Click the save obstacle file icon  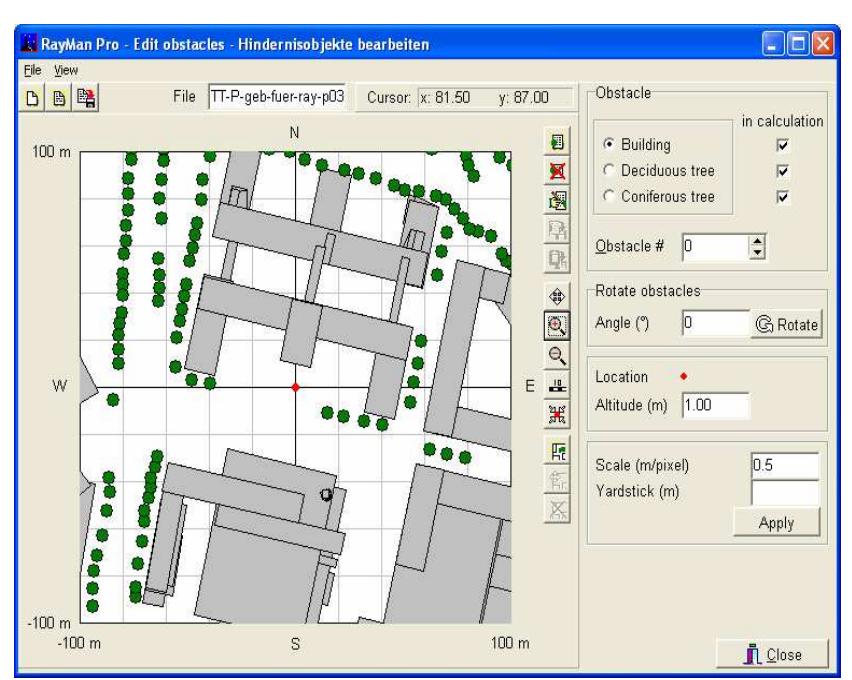click(x=86, y=98)
